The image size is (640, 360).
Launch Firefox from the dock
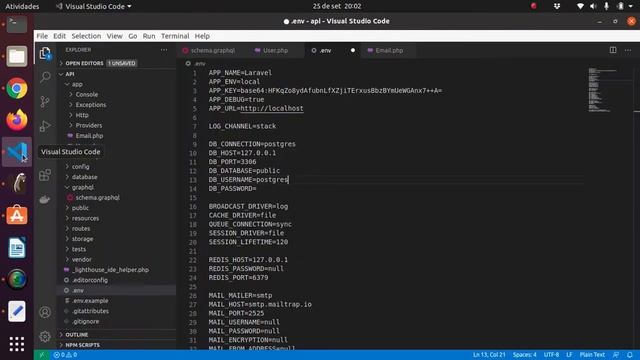17,120
